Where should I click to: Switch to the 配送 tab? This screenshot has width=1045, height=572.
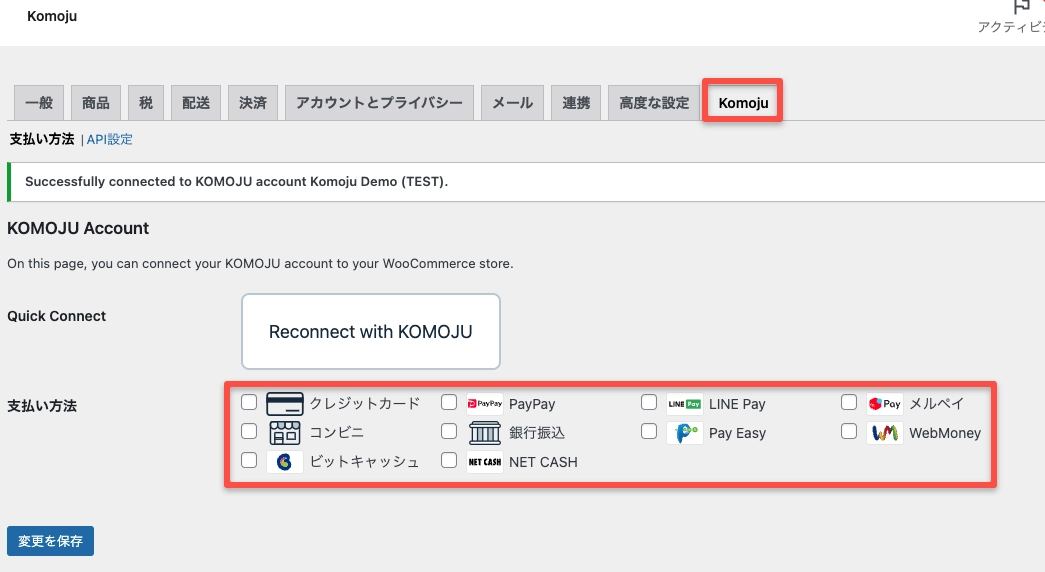[196, 103]
